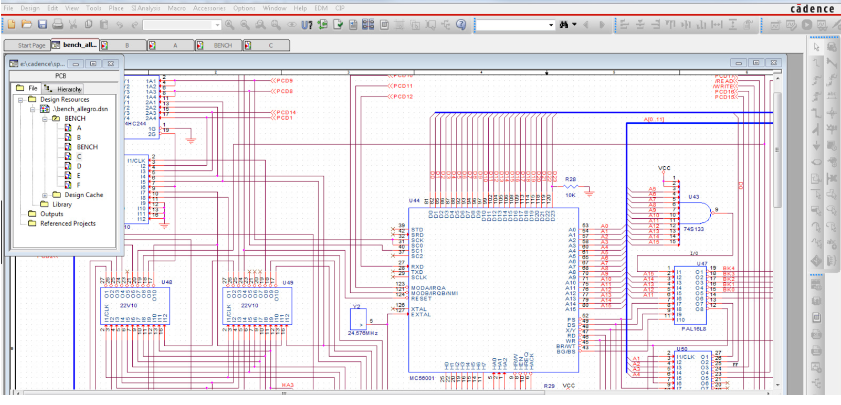The width and height of the screenshot is (841, 405).
Task: Open the find options arrow next to binoculars
Action: tap(574, 25)
